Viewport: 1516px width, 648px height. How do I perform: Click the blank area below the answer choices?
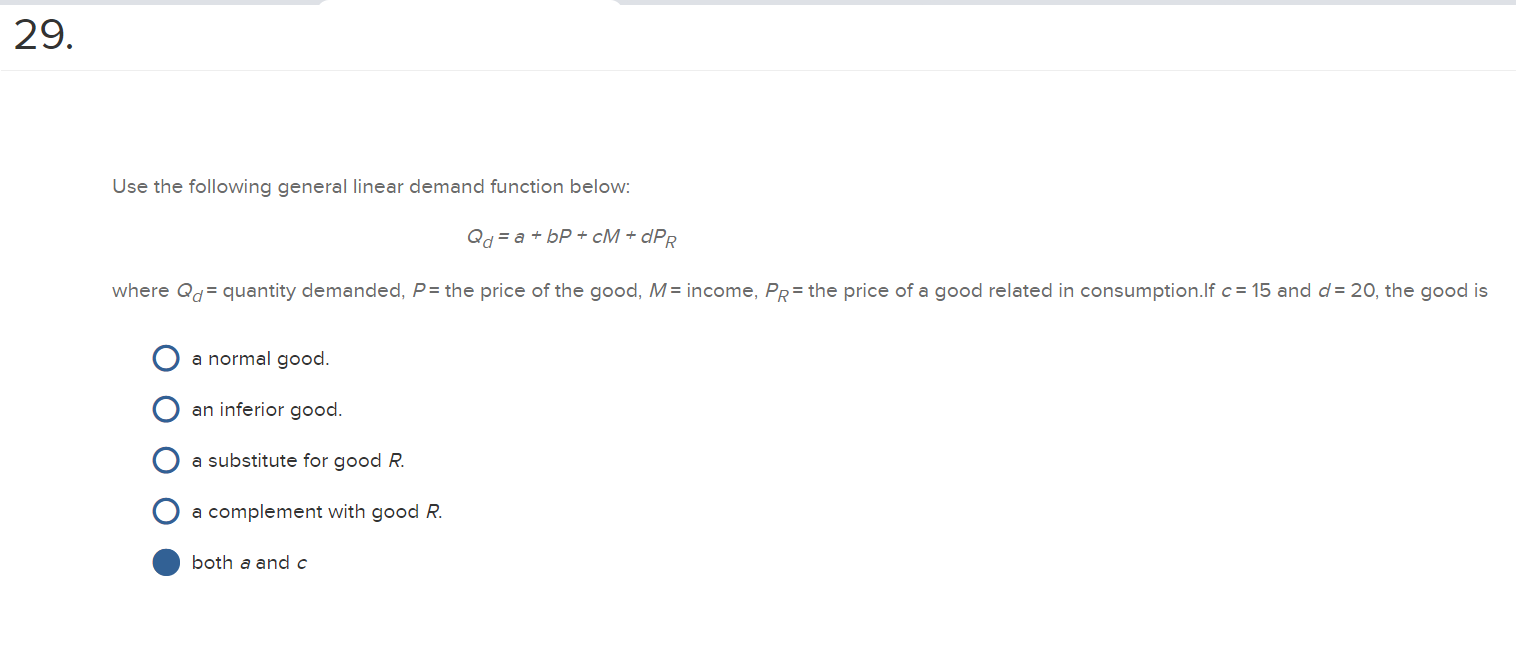pyautogui.click(x=700, y=615)
